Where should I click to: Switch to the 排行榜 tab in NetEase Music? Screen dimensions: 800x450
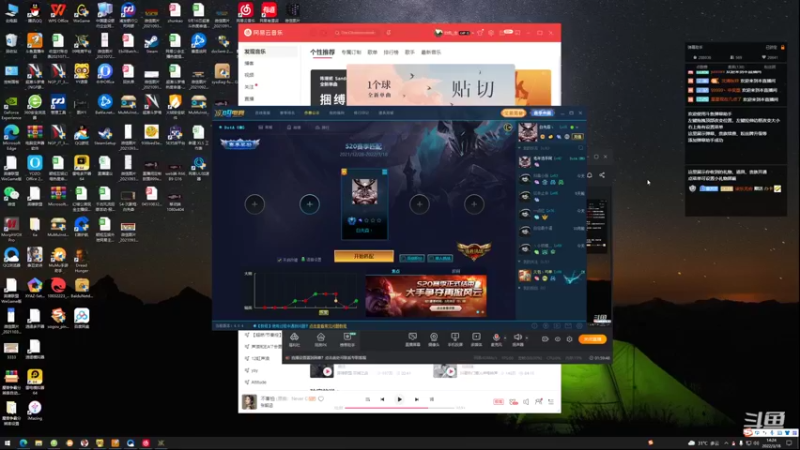click(391, 52)
